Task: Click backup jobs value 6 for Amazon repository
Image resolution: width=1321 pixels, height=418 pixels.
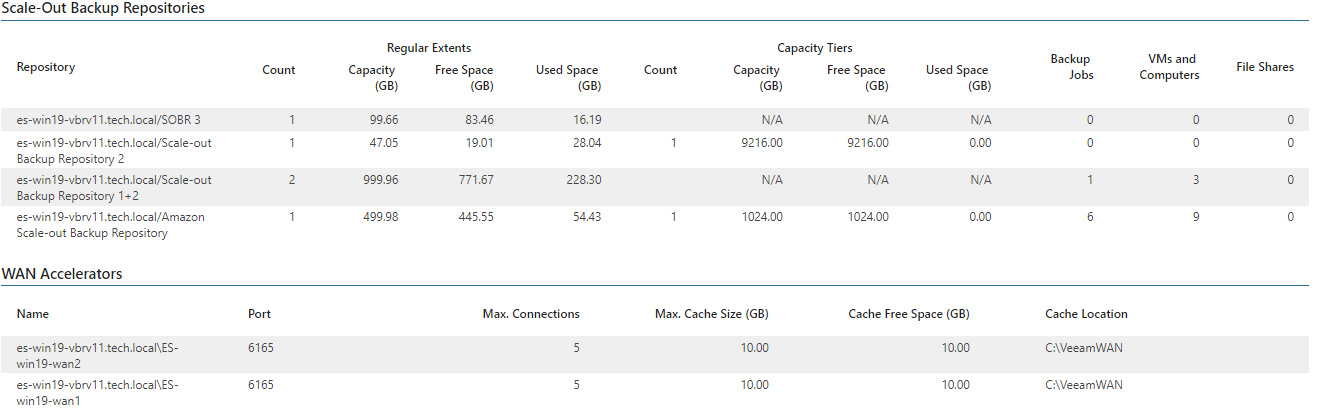Action: click(x=1090, y=217)
